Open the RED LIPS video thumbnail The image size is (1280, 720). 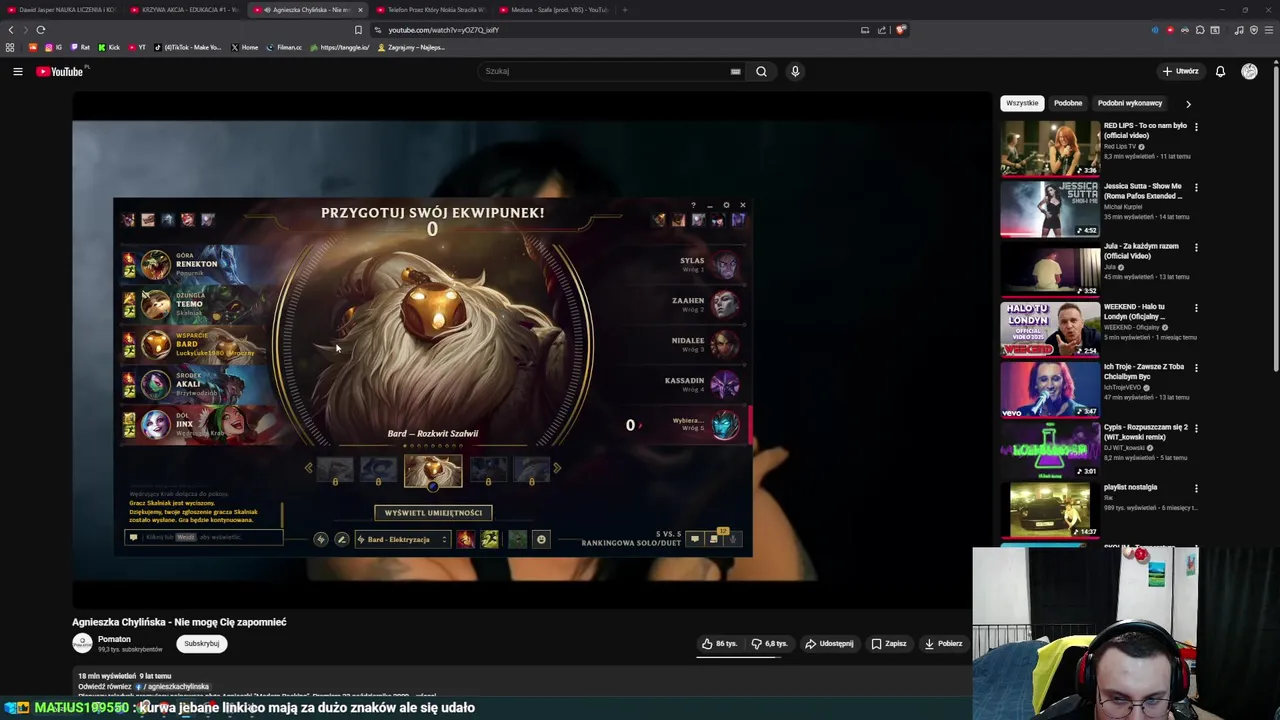coord(1050,148)
